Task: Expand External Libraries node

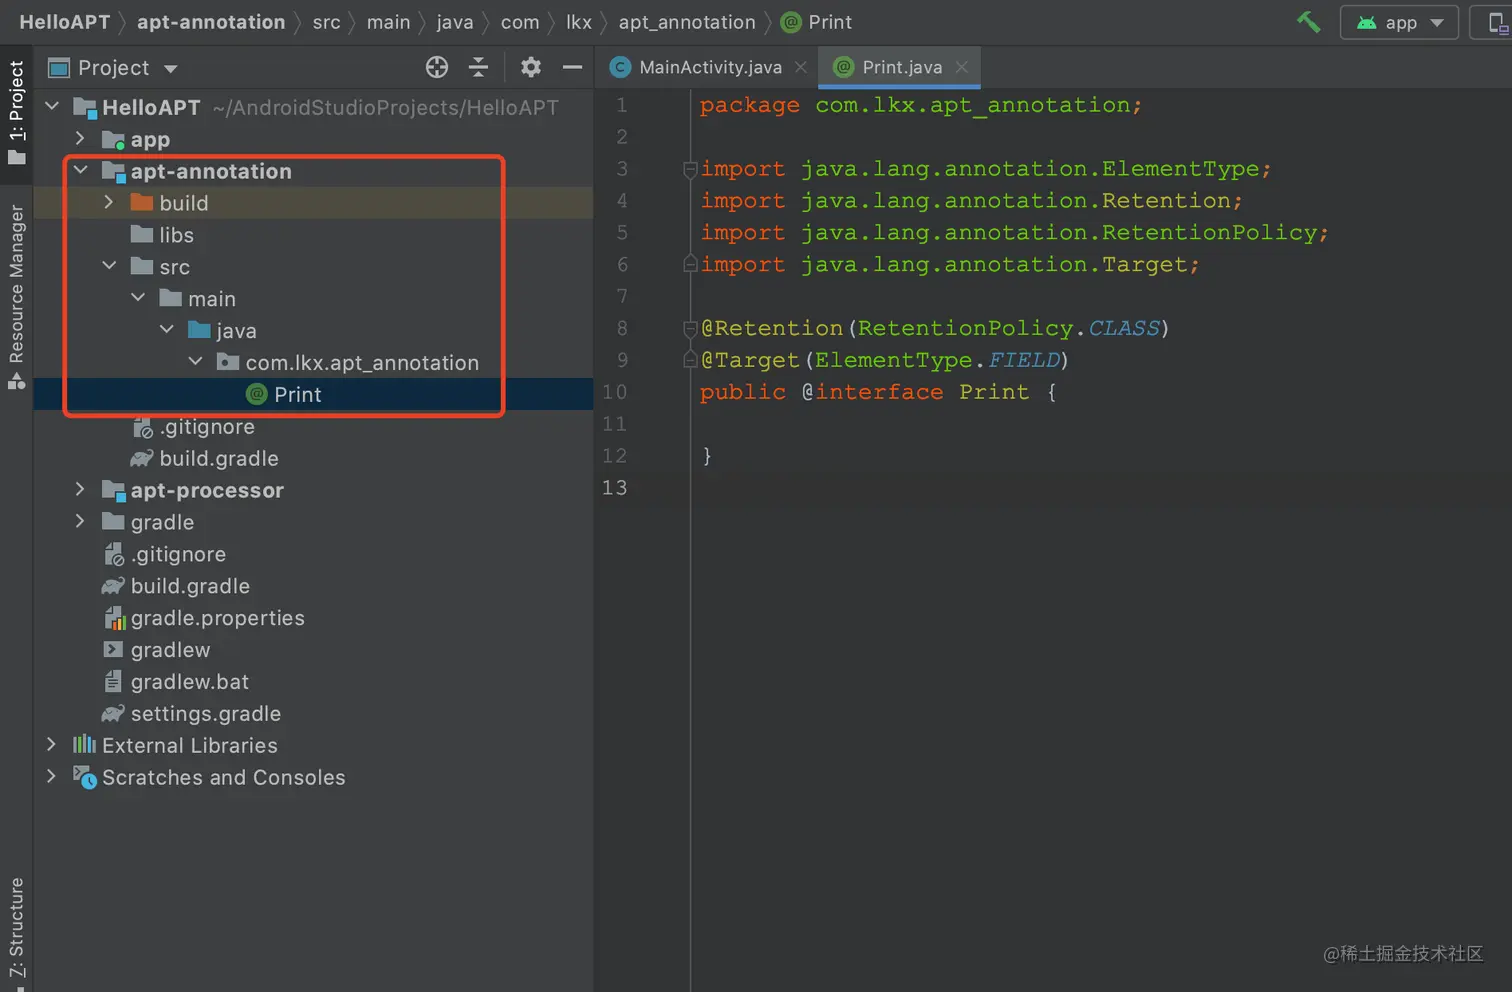Action: pyautogui.click(x=52, y=745)
